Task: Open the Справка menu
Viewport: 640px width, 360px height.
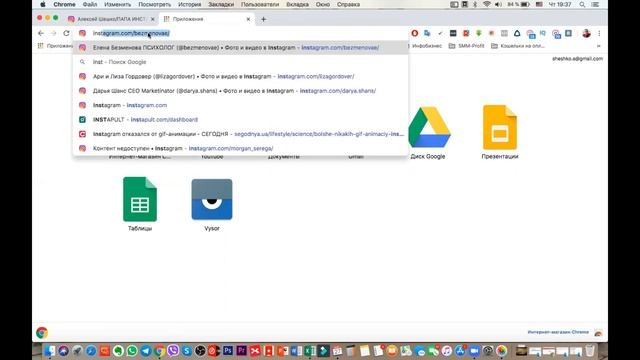Action: [348, 4]
